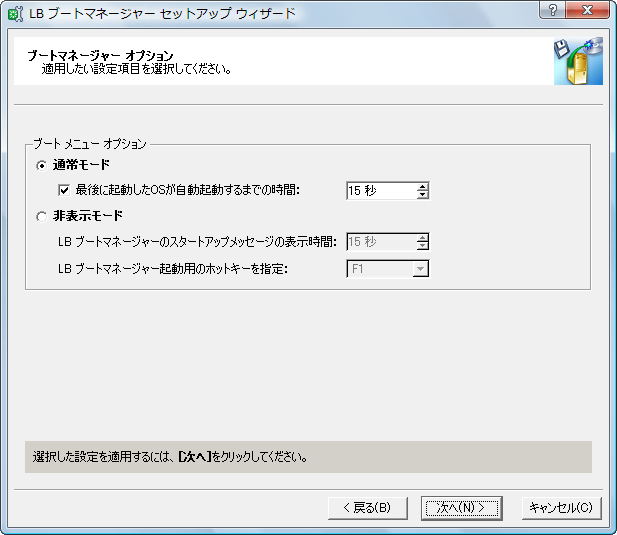Click the up arrow of startup message time
617x535 pixels.
[422, 238]
